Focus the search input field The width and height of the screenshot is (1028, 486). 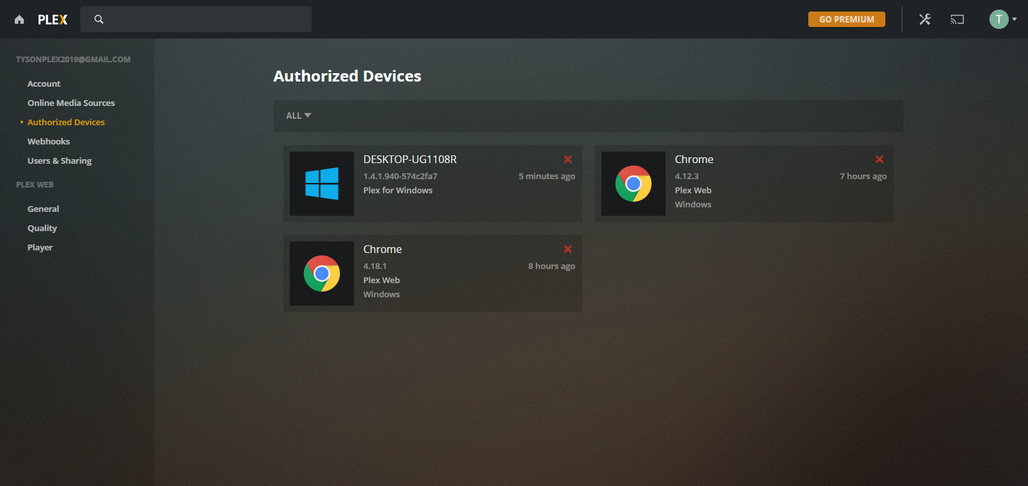[x=196, y=20]
